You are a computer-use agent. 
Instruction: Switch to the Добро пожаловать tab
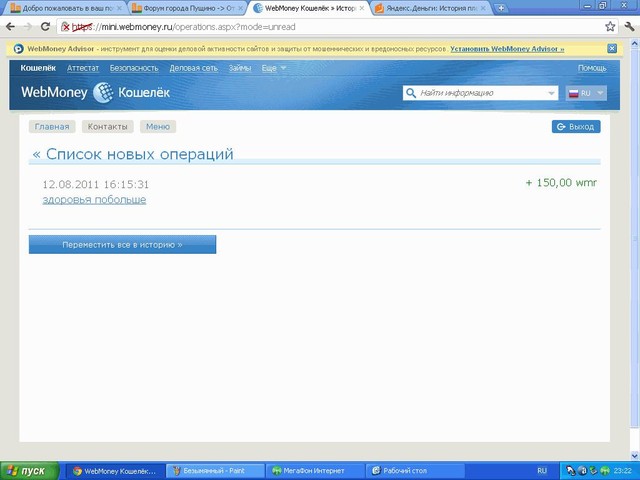pos(62,8)
